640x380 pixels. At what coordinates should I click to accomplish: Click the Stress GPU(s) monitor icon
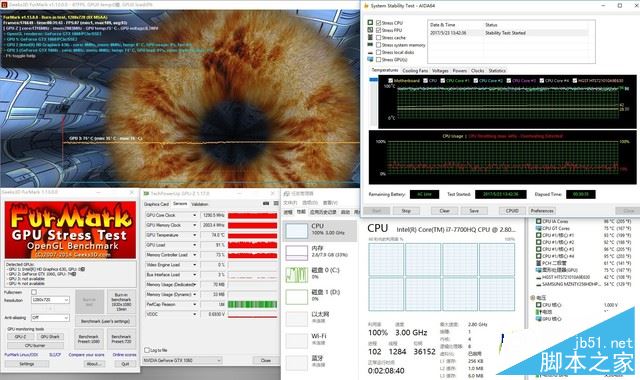[370, 60]
